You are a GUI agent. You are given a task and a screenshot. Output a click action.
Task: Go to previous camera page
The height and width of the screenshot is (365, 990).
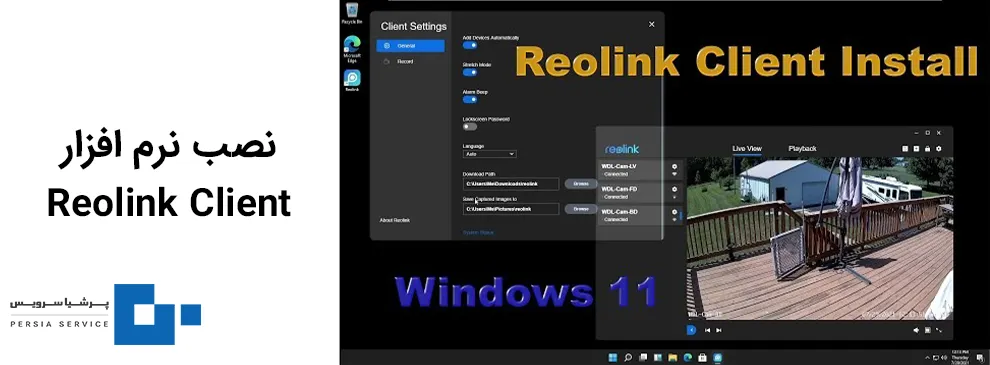click(708, 330)
